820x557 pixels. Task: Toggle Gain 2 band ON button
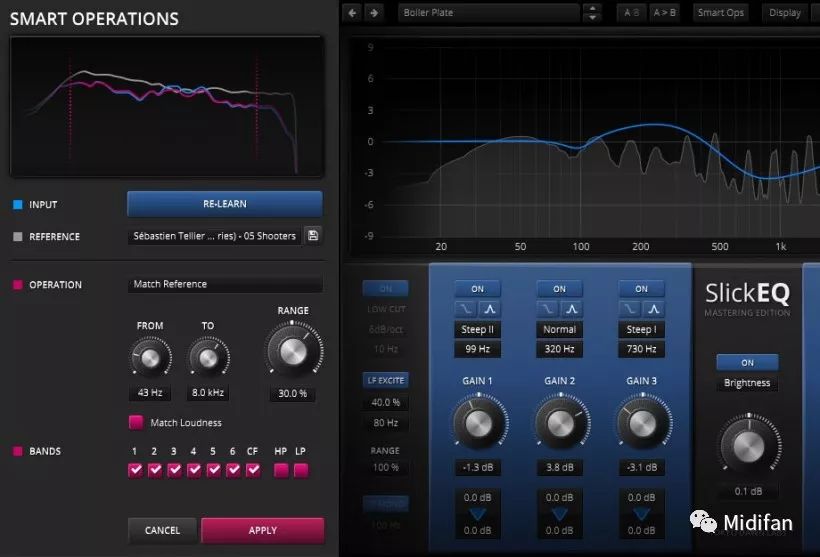[560, 289]
